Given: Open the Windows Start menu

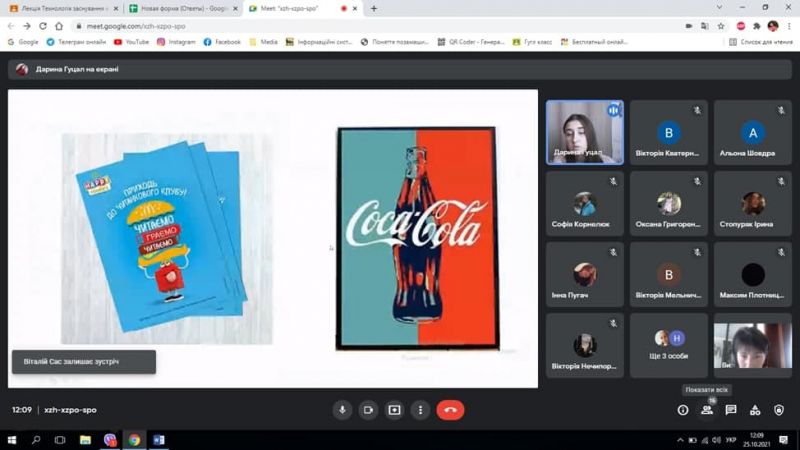Looking at the screenshot, I should click(11, 440).
